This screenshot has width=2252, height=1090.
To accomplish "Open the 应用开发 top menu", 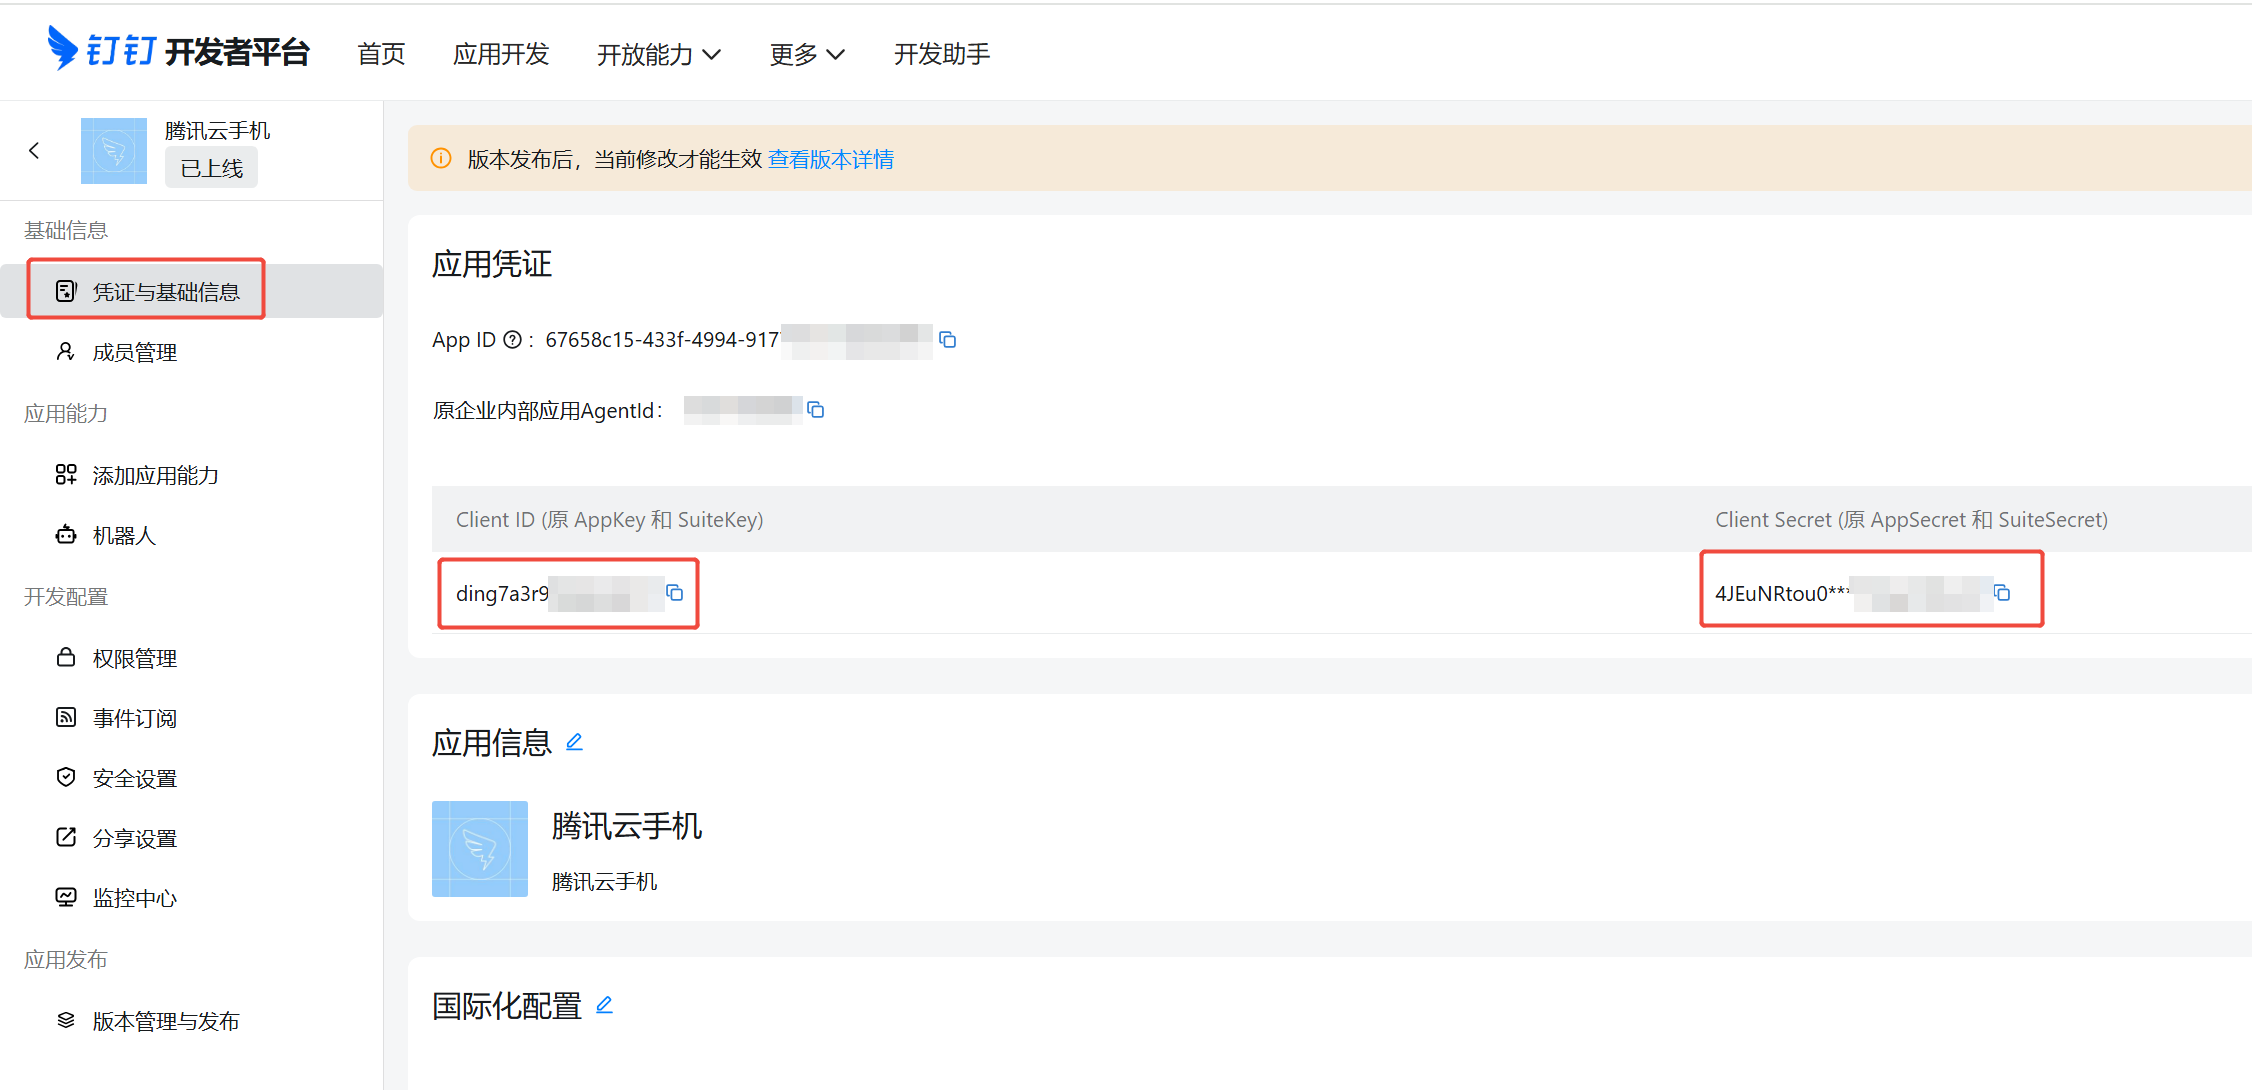I will (501, 54).
